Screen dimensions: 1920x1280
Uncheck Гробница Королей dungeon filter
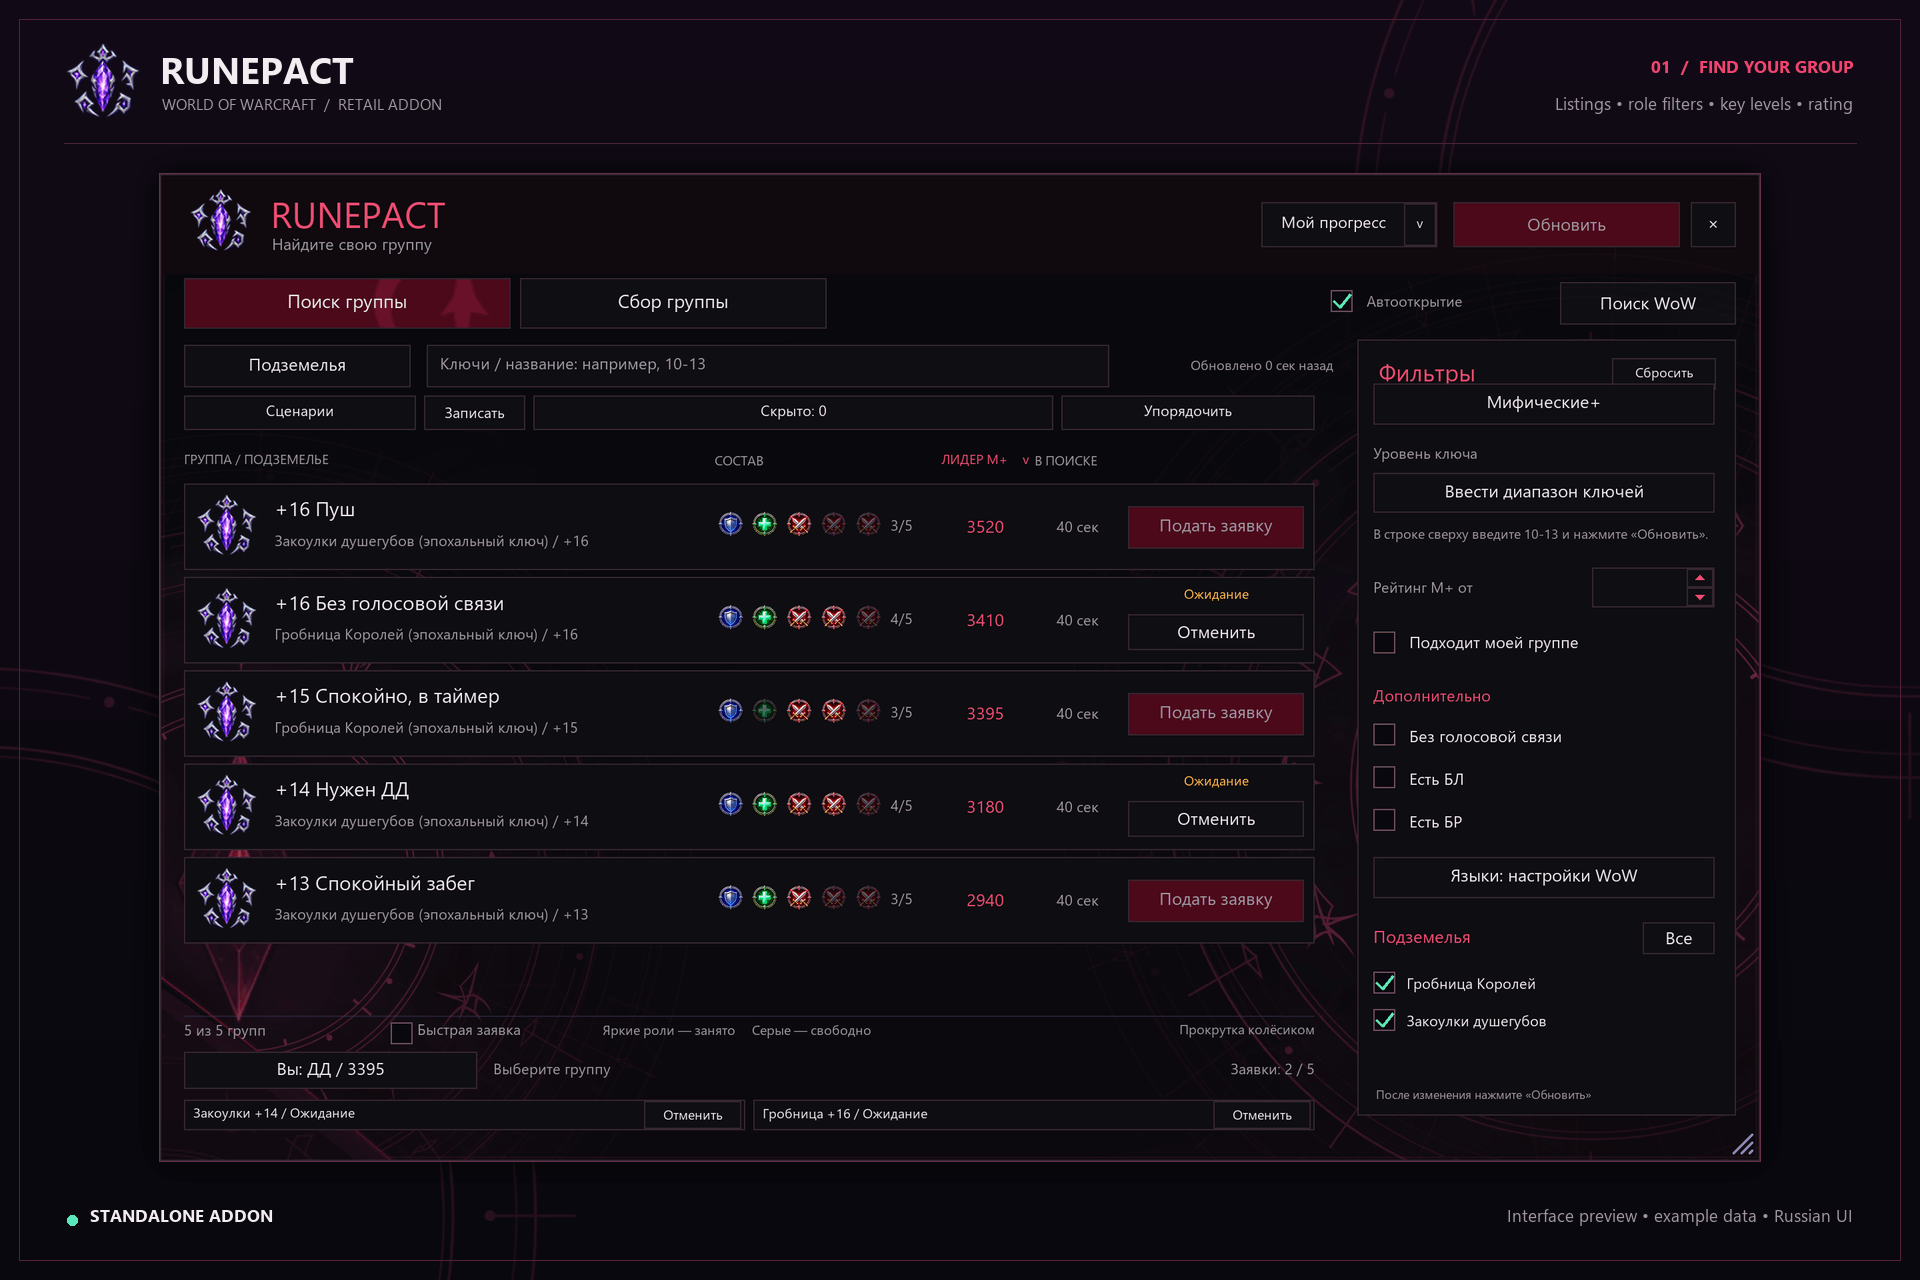[x=1384, y=983]
